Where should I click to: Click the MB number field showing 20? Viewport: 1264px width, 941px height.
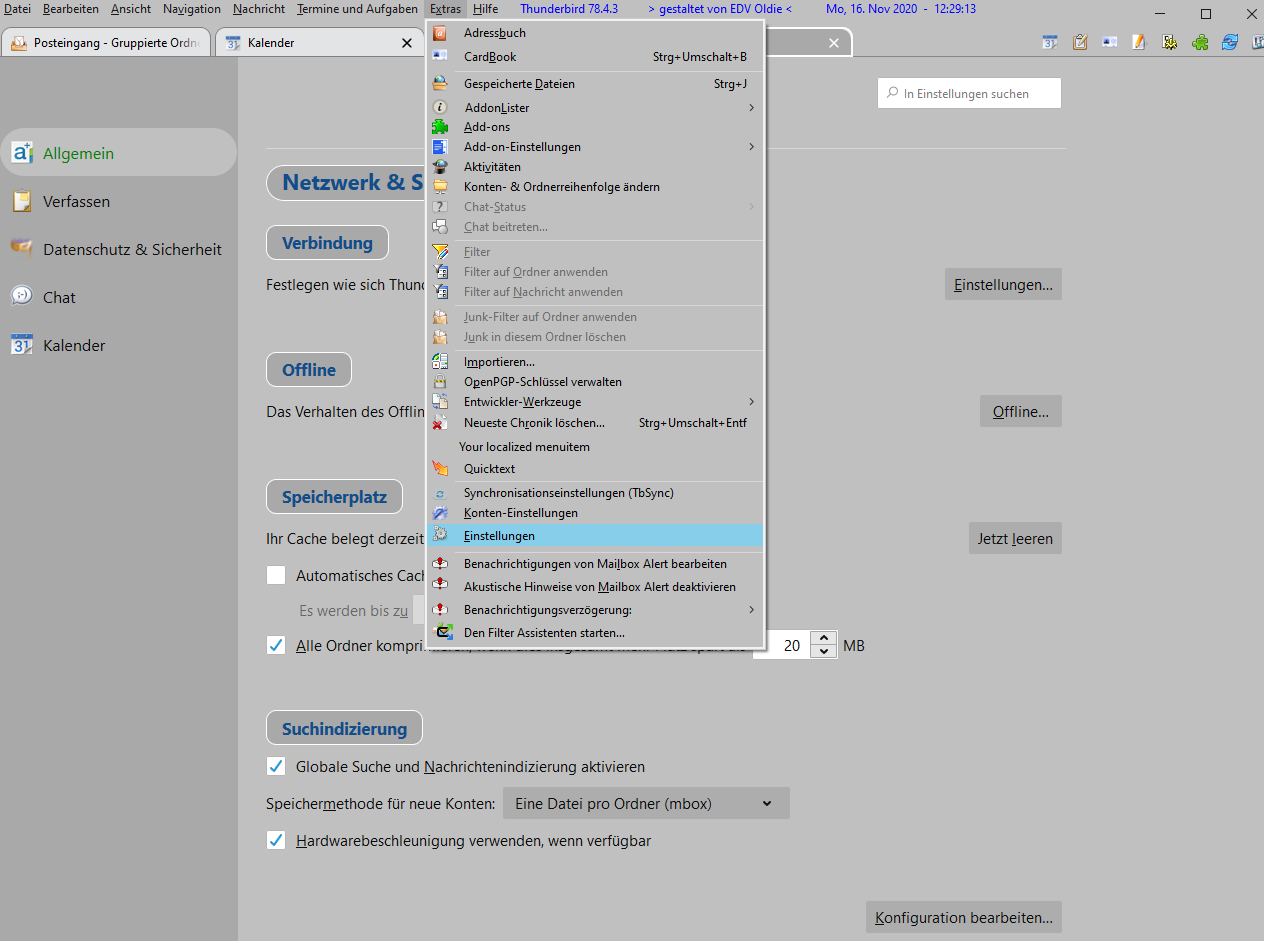[x=782, y=646]
